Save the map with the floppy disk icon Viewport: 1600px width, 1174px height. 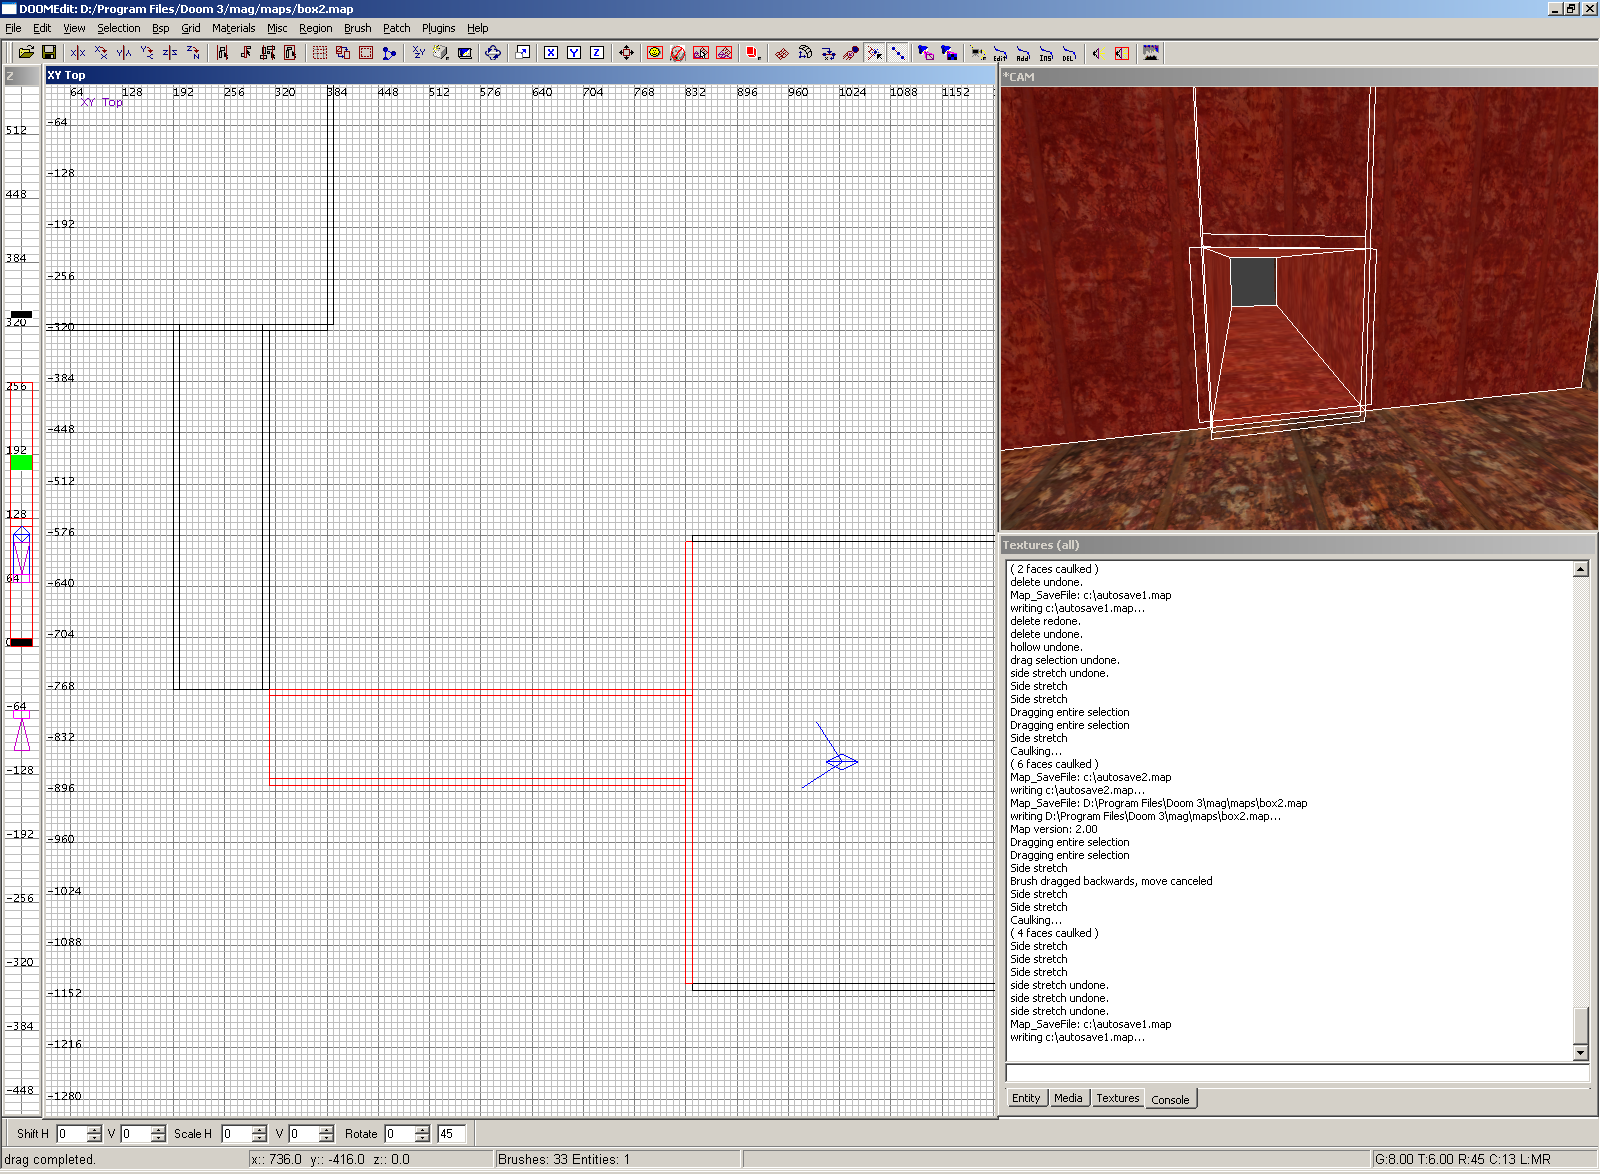(48, 53)
